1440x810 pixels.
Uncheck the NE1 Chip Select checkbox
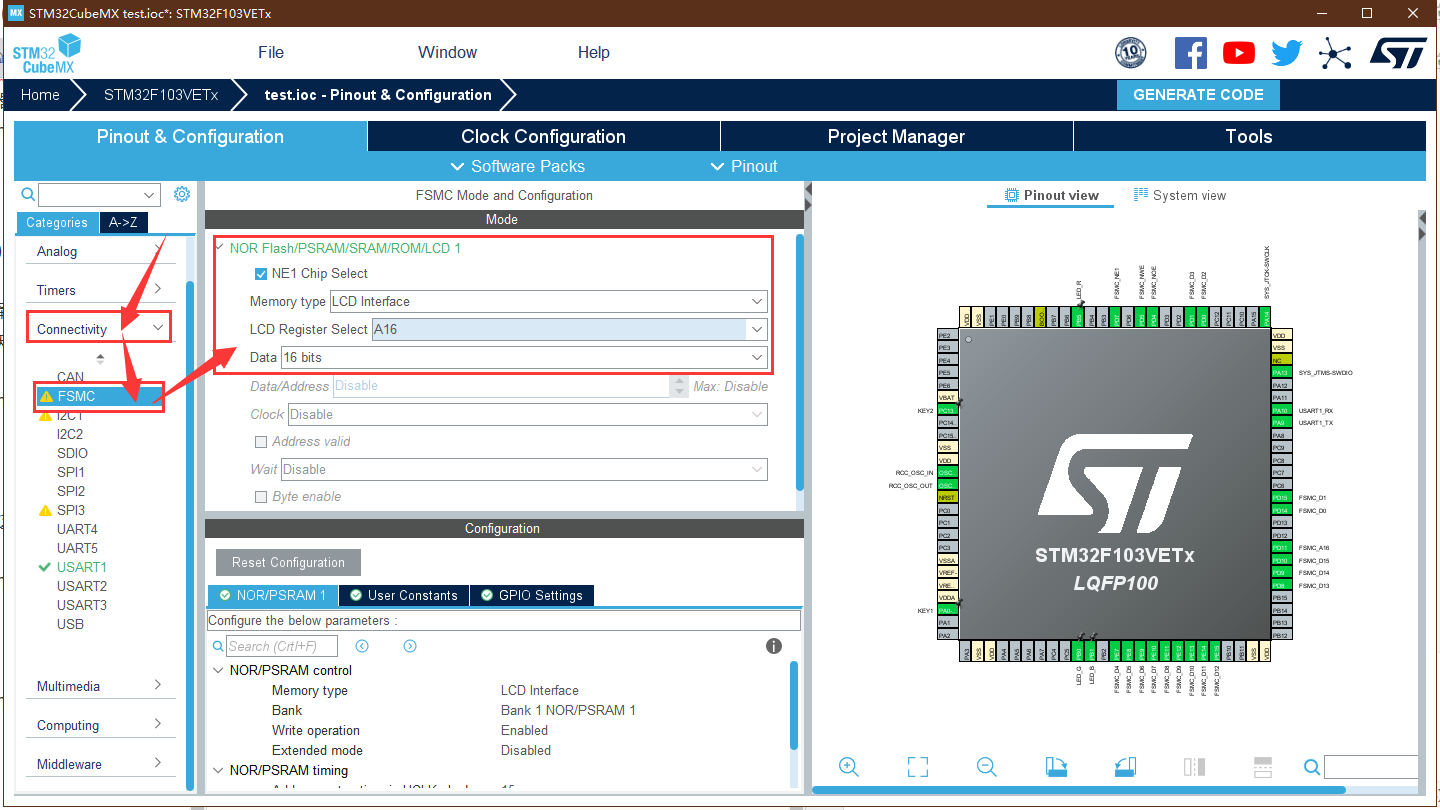click(260, 273)
